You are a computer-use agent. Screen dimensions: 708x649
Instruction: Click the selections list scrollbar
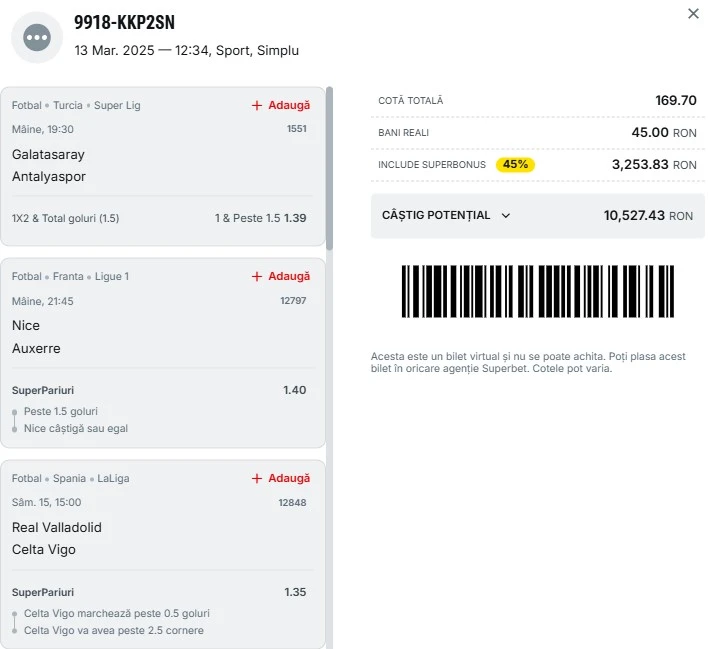pos(330,168)
